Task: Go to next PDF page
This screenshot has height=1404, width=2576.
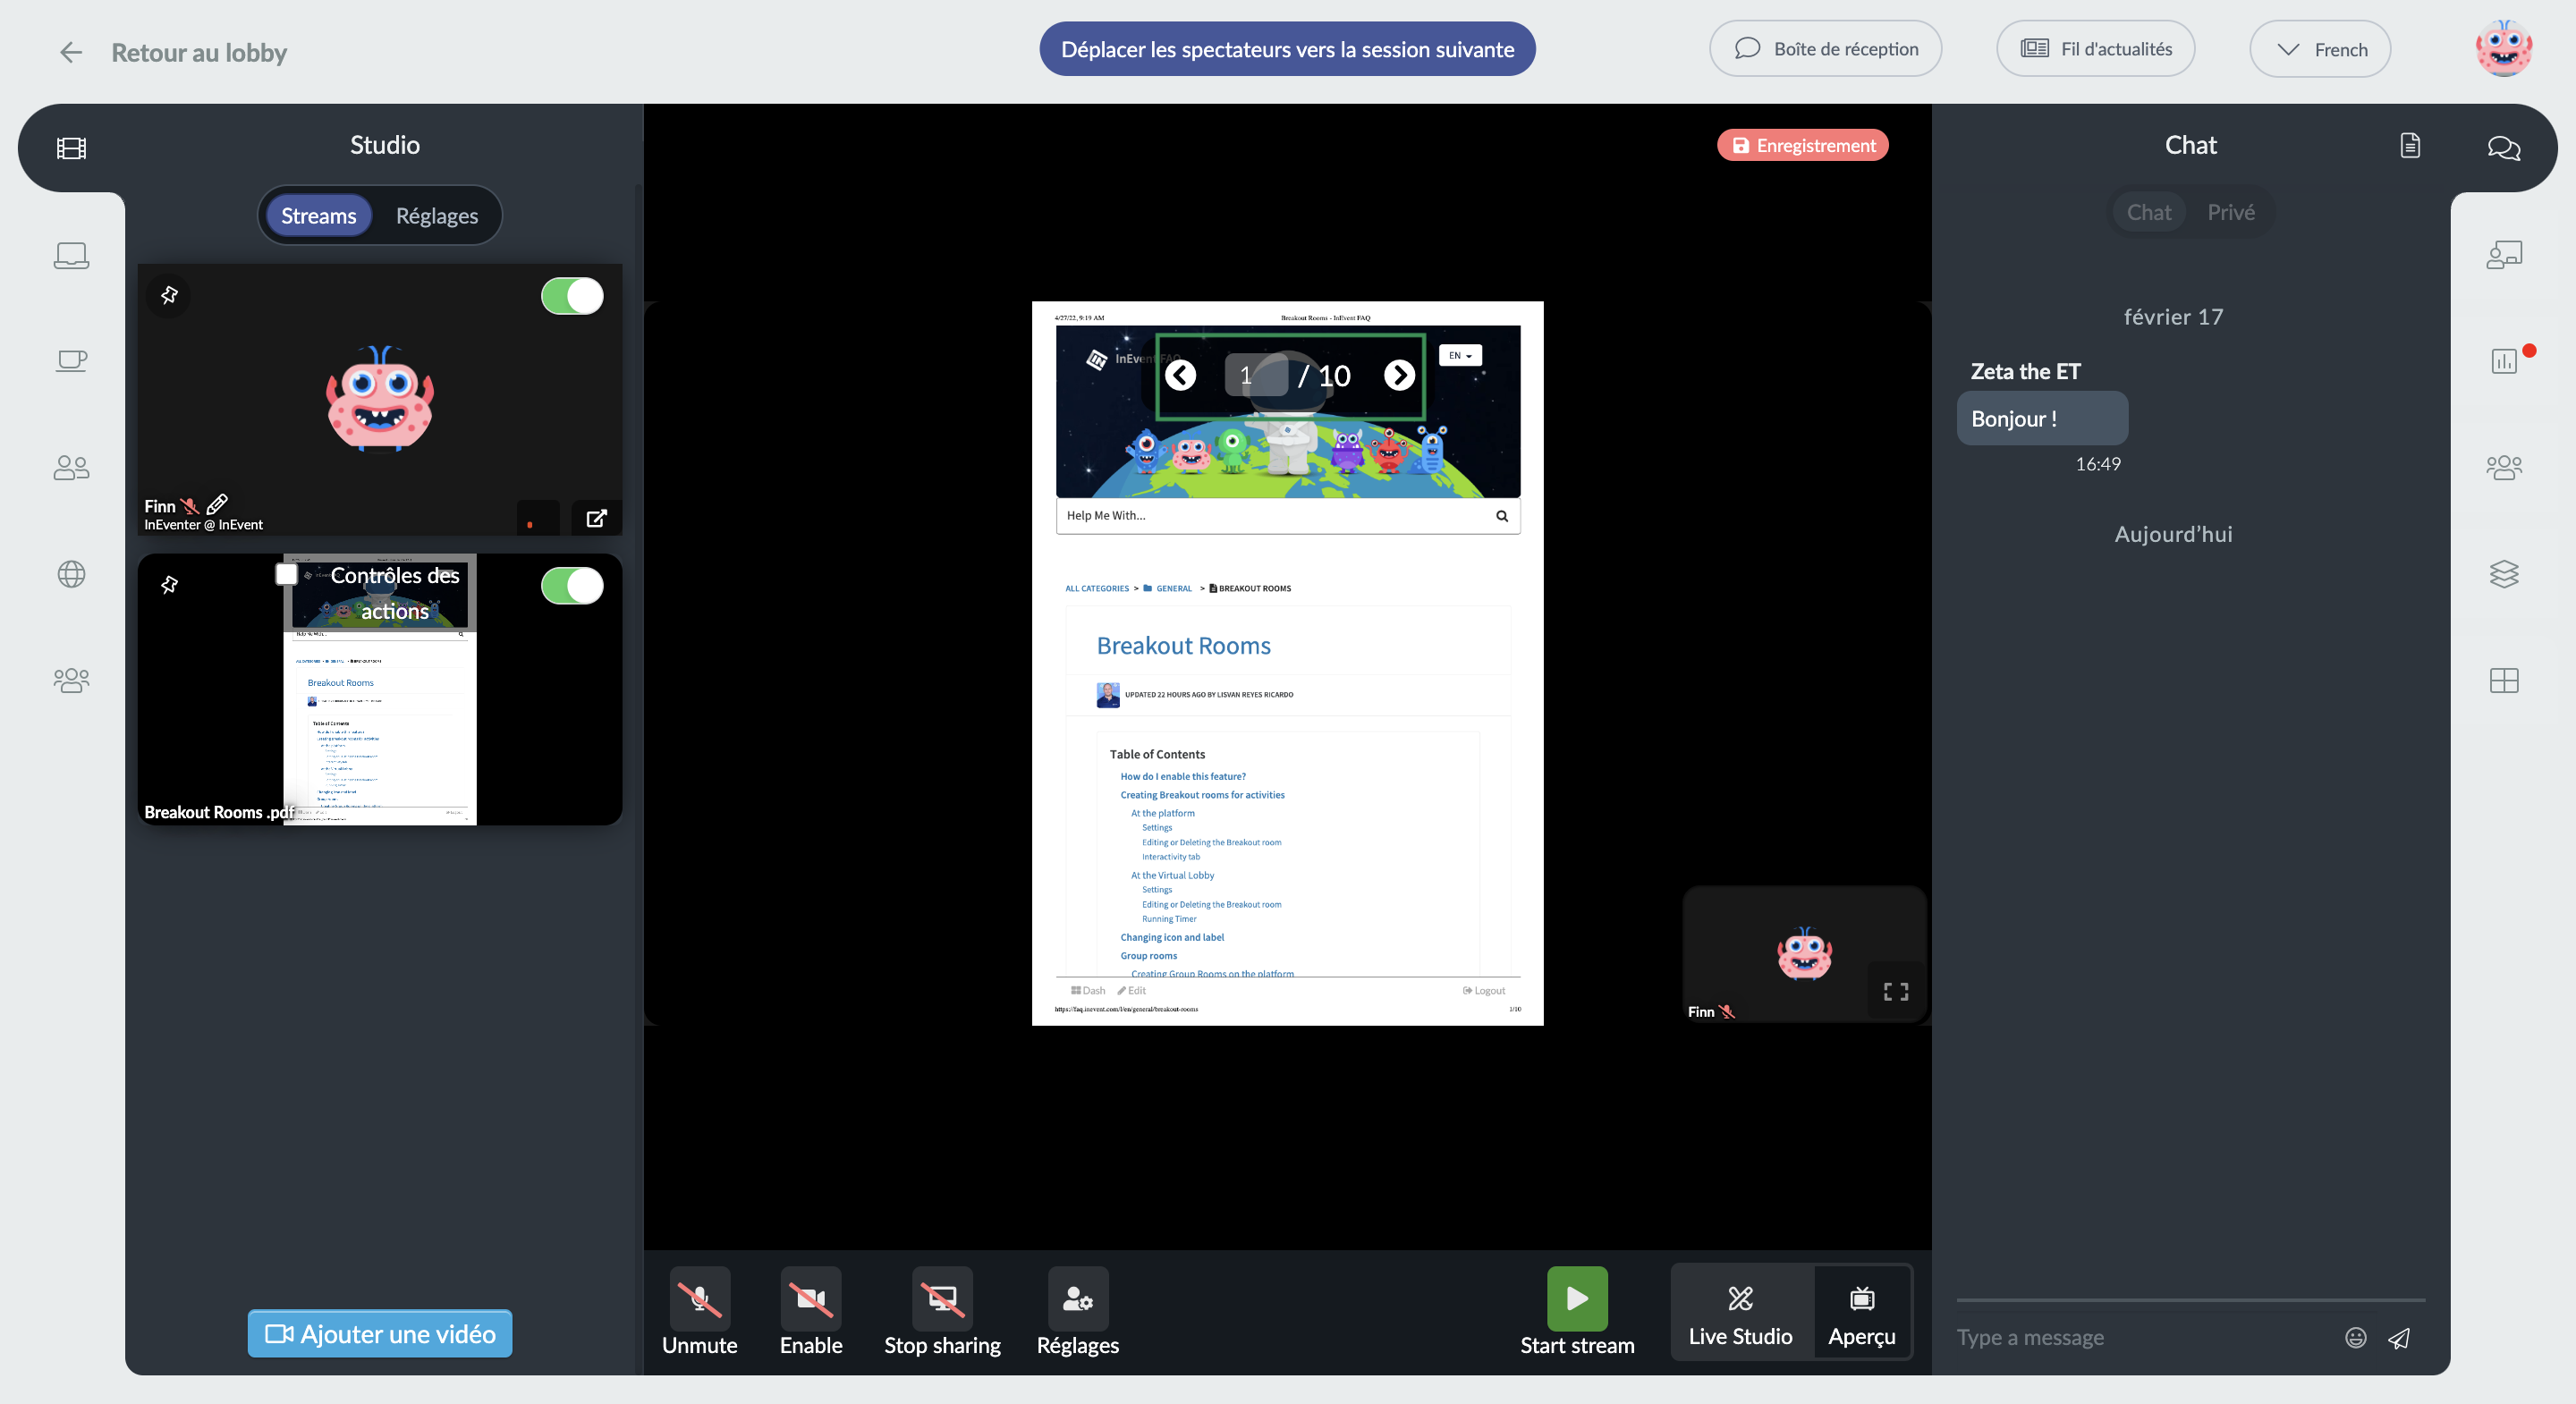Action: pos(1399,375)
